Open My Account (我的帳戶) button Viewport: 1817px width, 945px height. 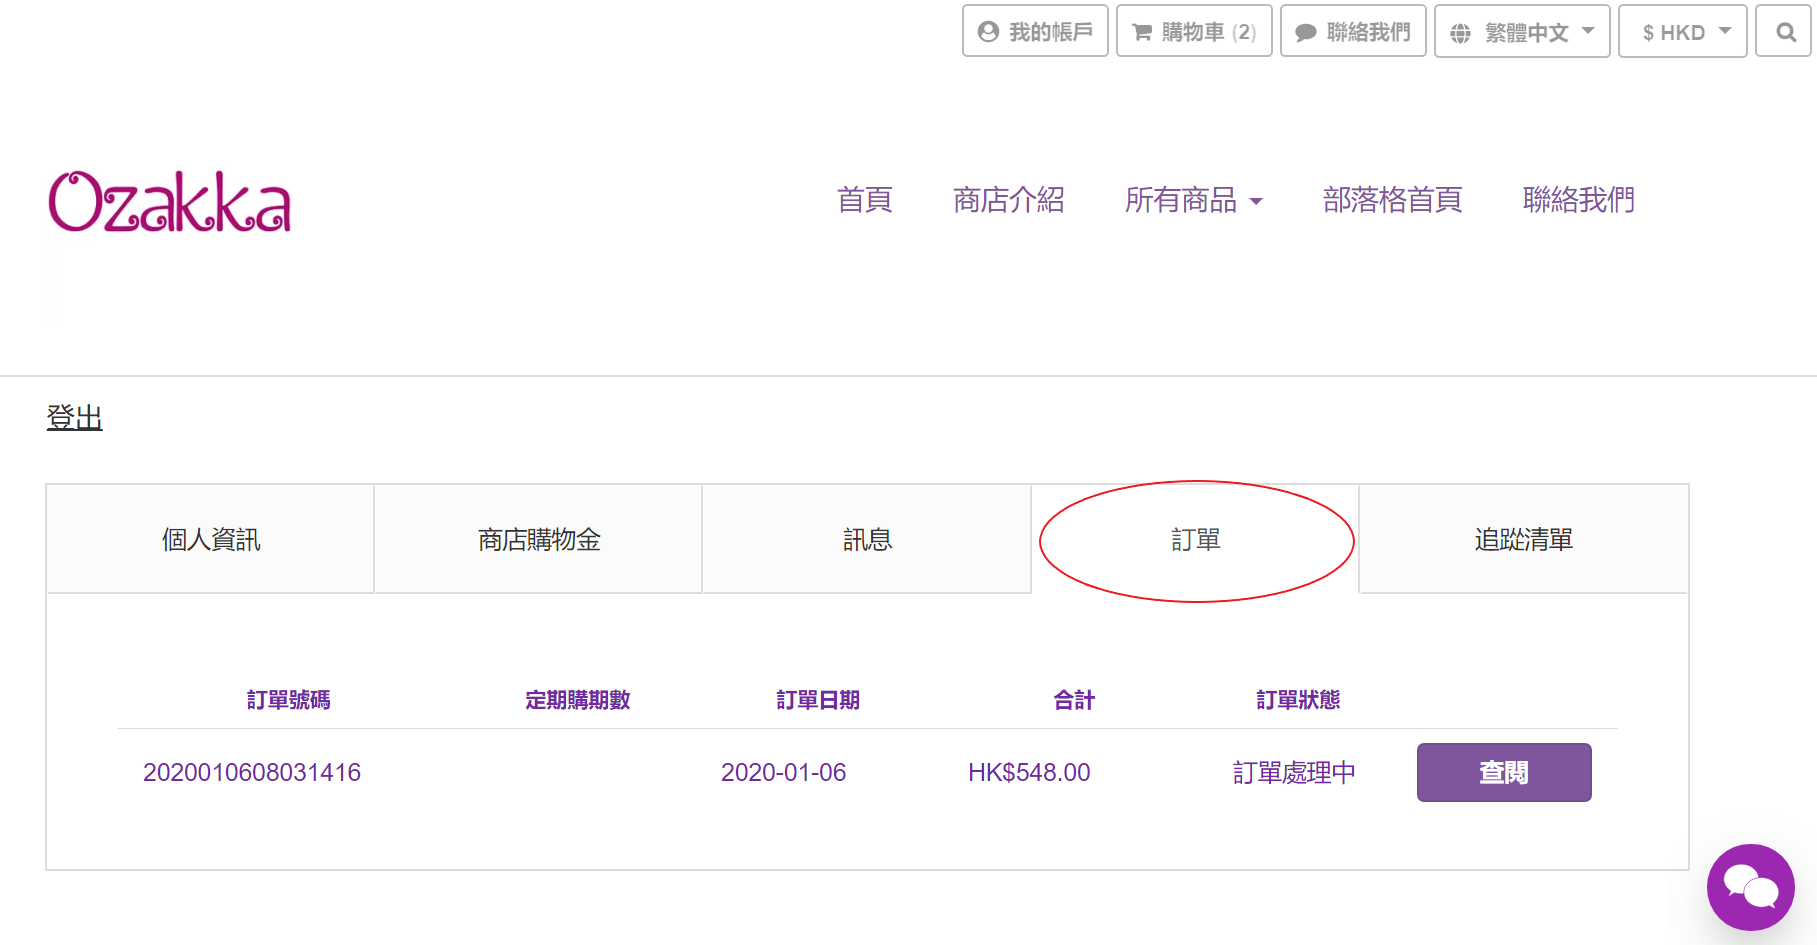pyautogui.click(x=1035, y=32)
